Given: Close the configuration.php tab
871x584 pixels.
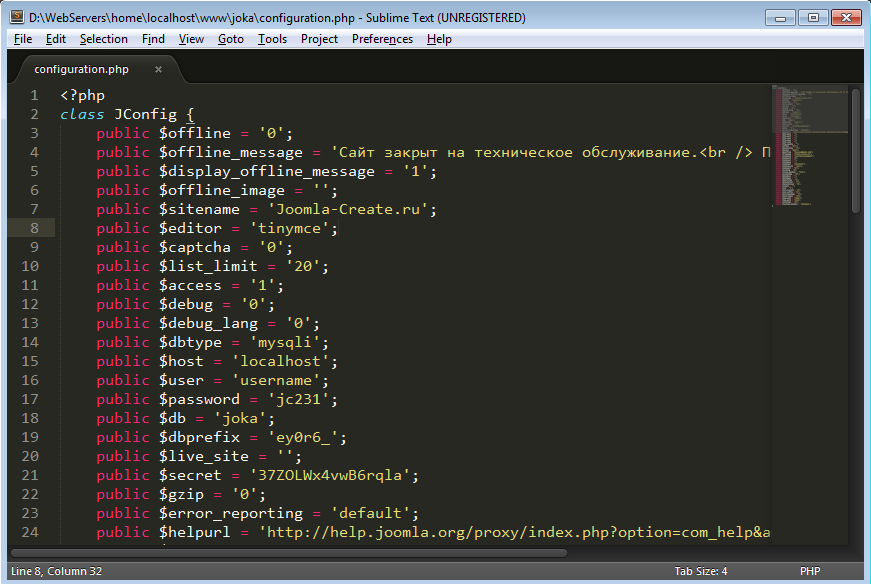Looking at the screenshot, I should 158,69.
